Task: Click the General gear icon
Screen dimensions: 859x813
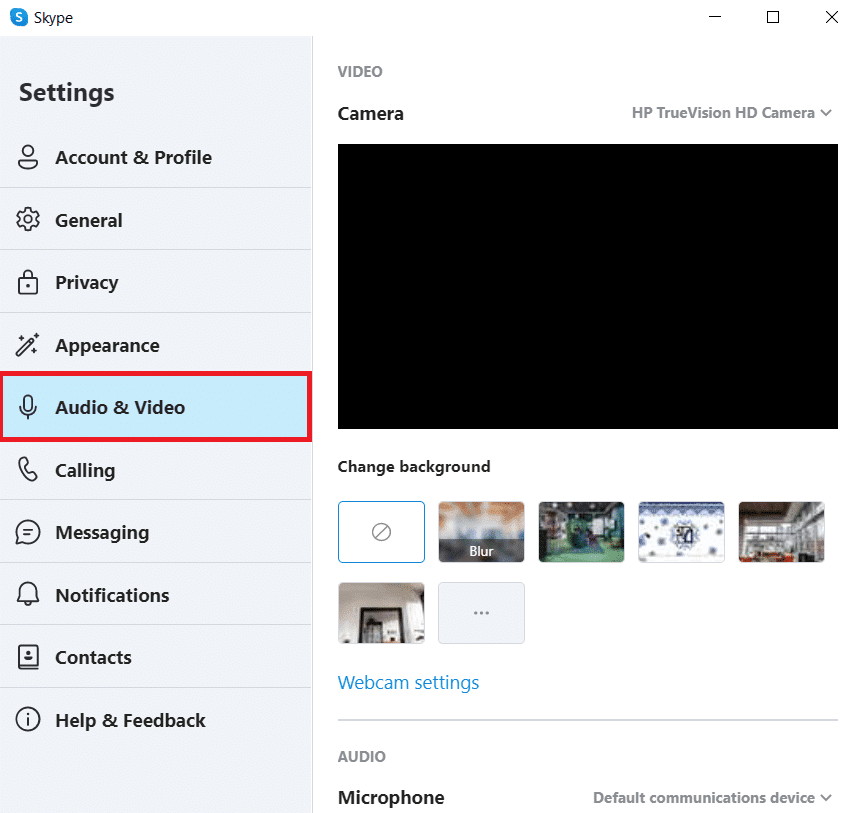Action: coord(28,220)
